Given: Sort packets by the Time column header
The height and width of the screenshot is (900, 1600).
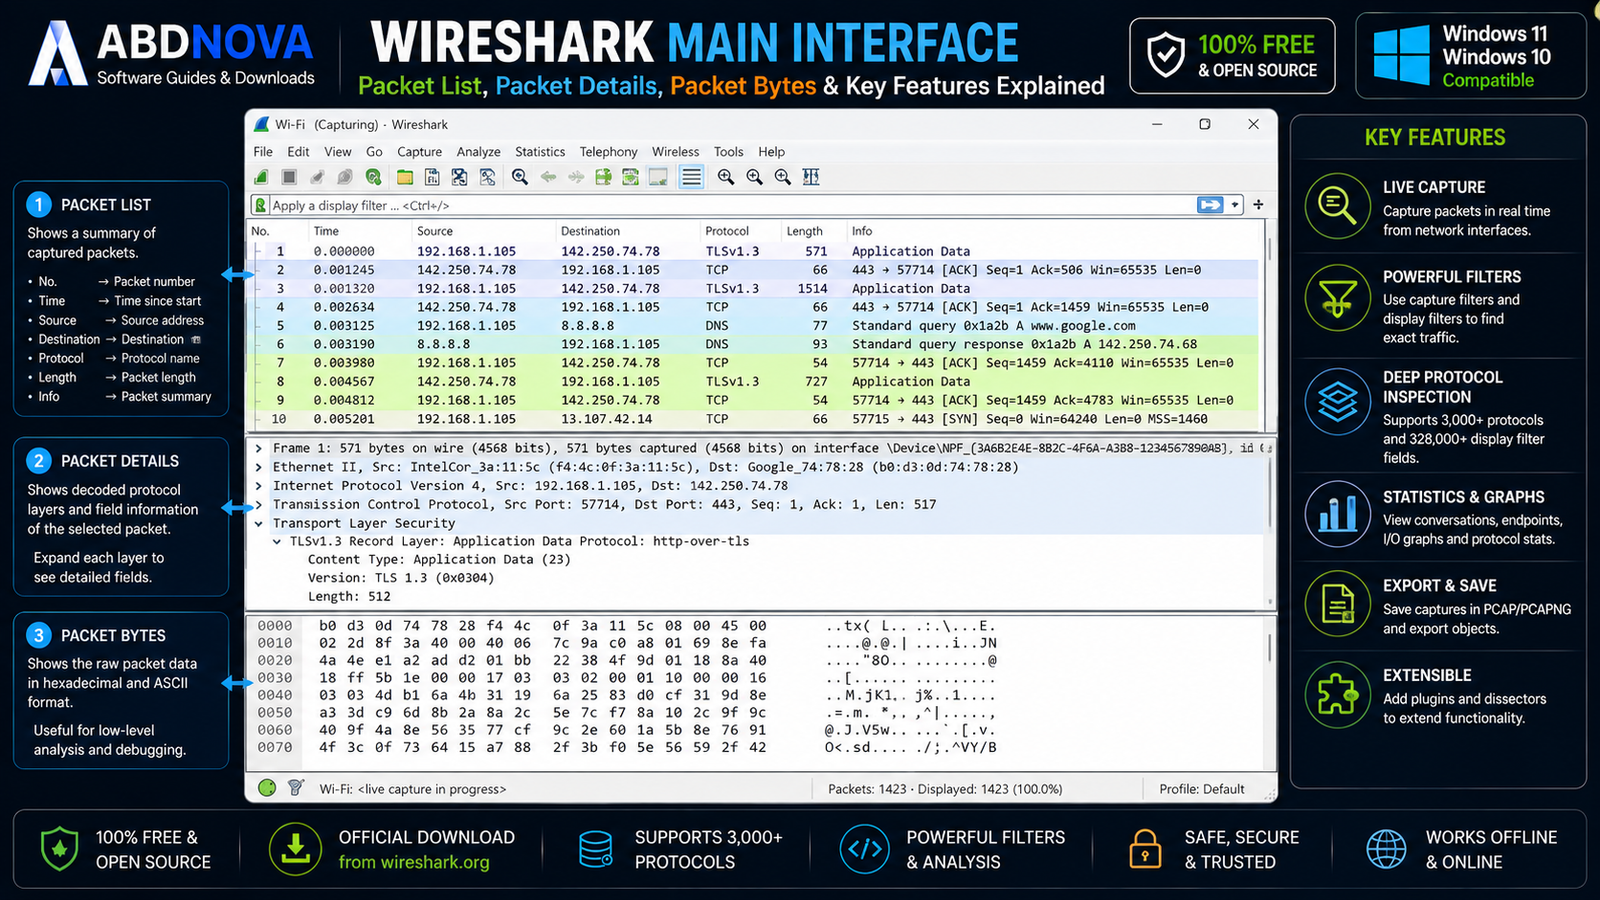Looking at the screenshot, I should pos(326,231).
